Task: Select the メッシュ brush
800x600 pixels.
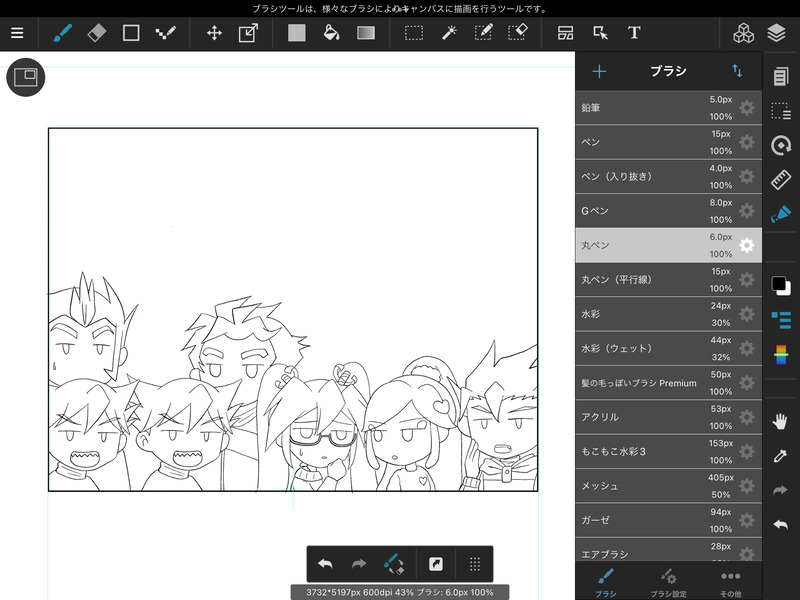Action: [x=668, y=486]
